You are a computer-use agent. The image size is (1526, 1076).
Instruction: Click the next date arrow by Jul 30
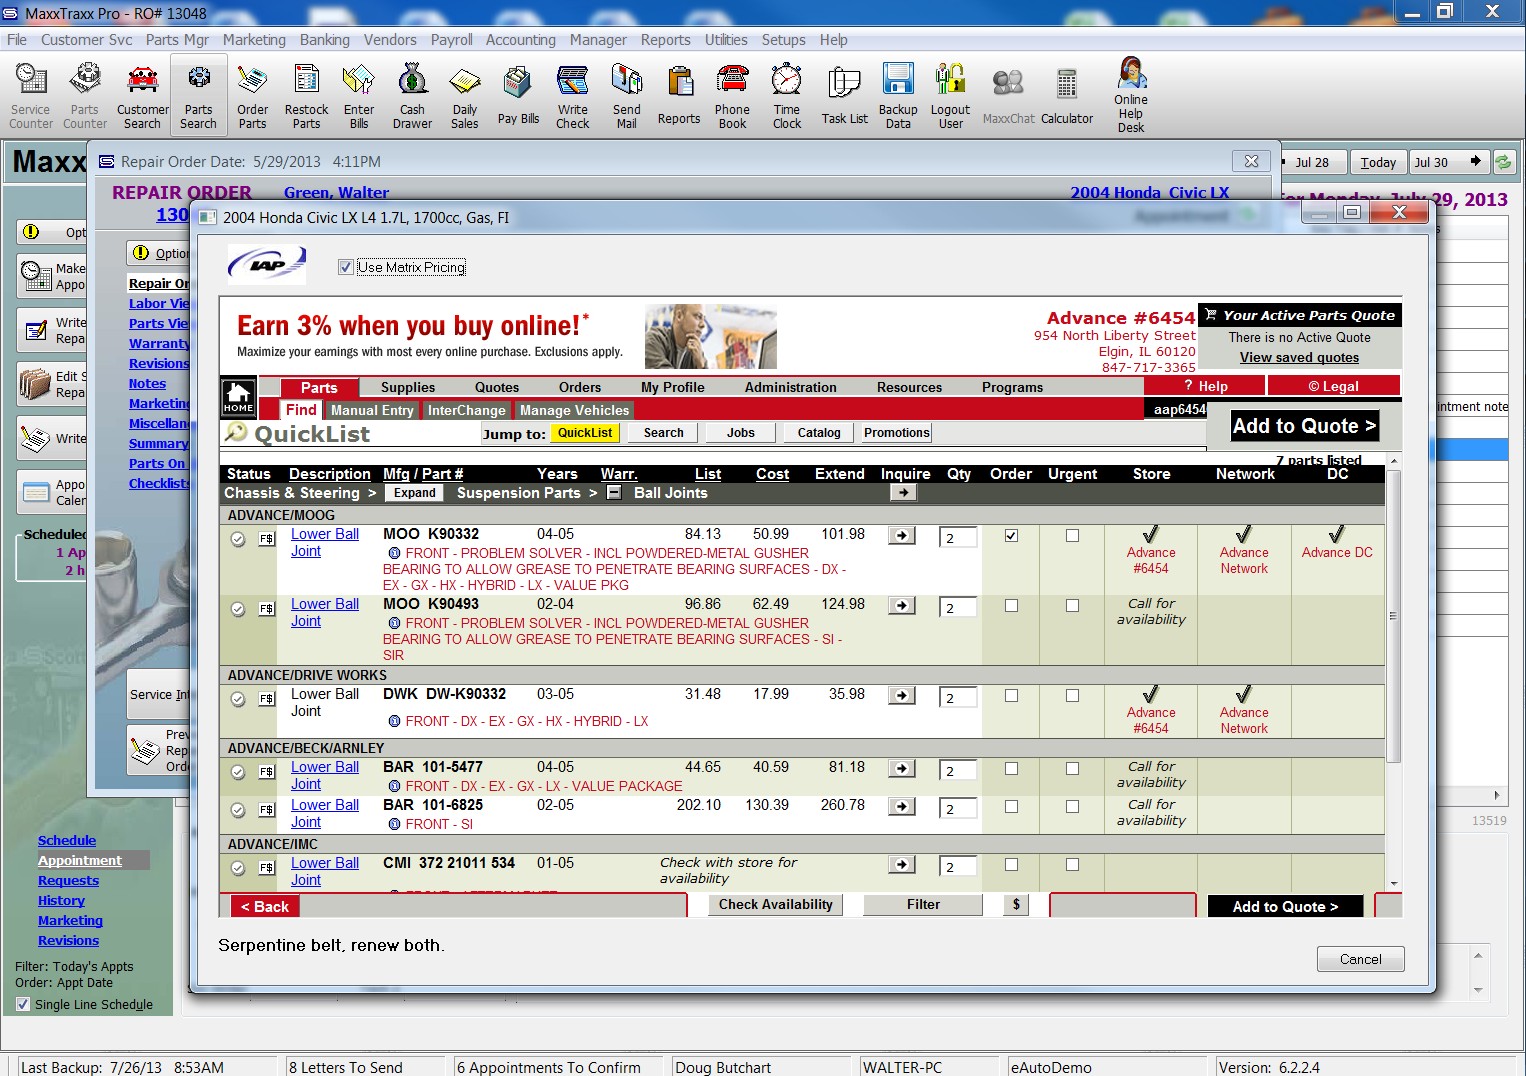(1475, 161)
